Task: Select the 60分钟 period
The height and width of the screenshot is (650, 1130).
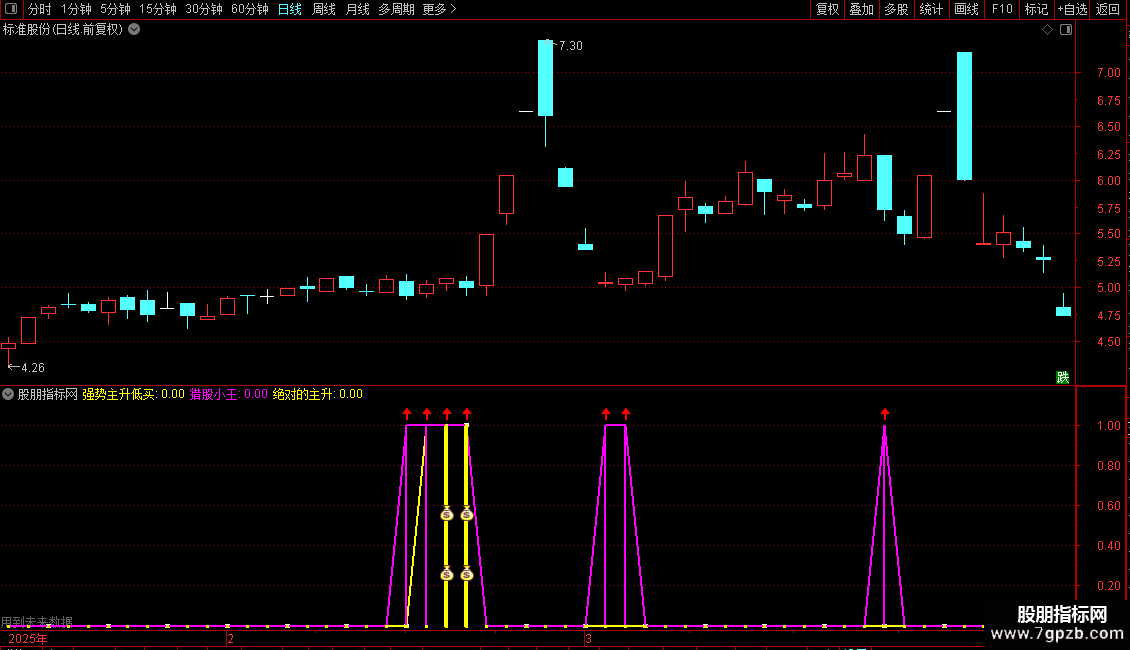Action: point(250,9)
